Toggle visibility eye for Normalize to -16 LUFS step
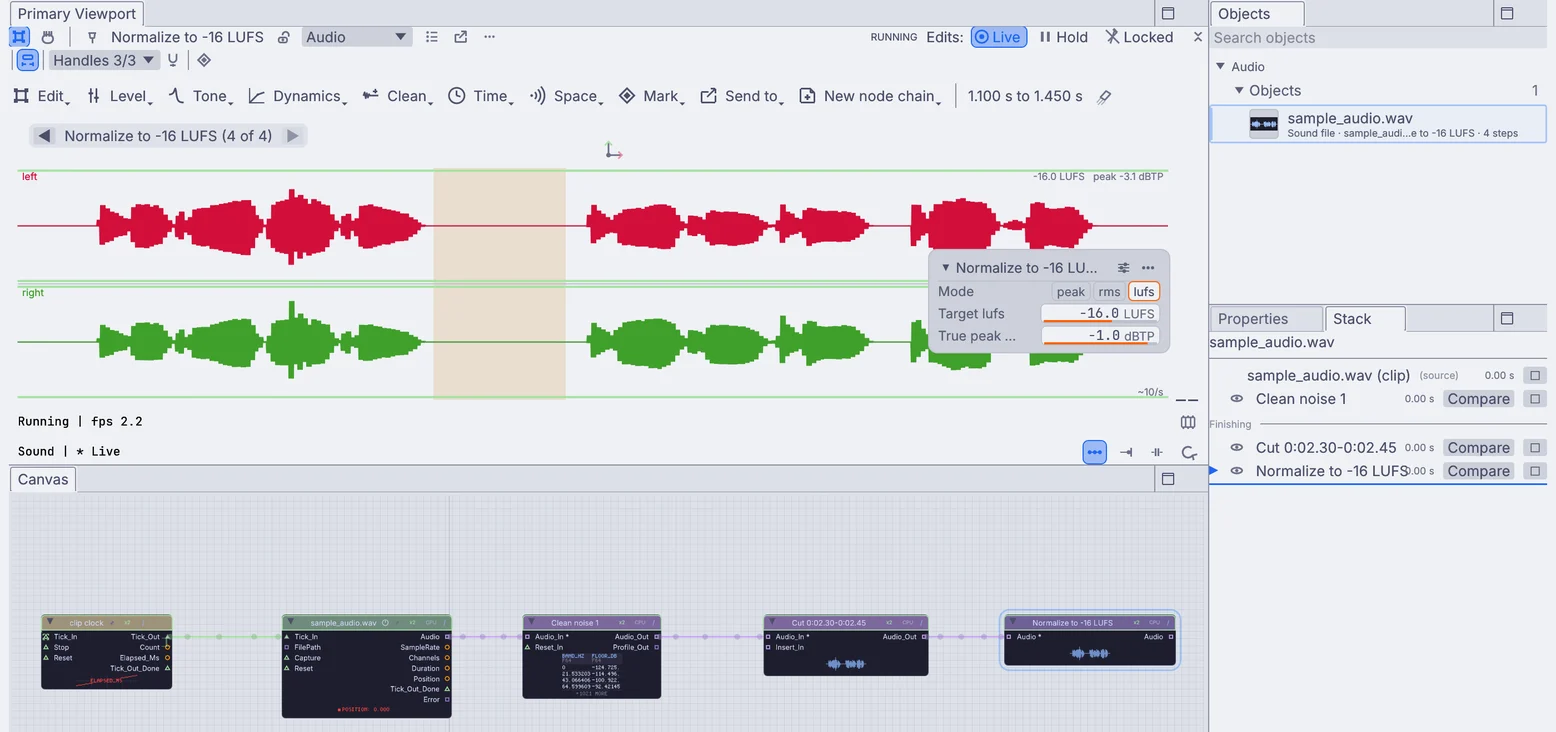 (1237, 471)
